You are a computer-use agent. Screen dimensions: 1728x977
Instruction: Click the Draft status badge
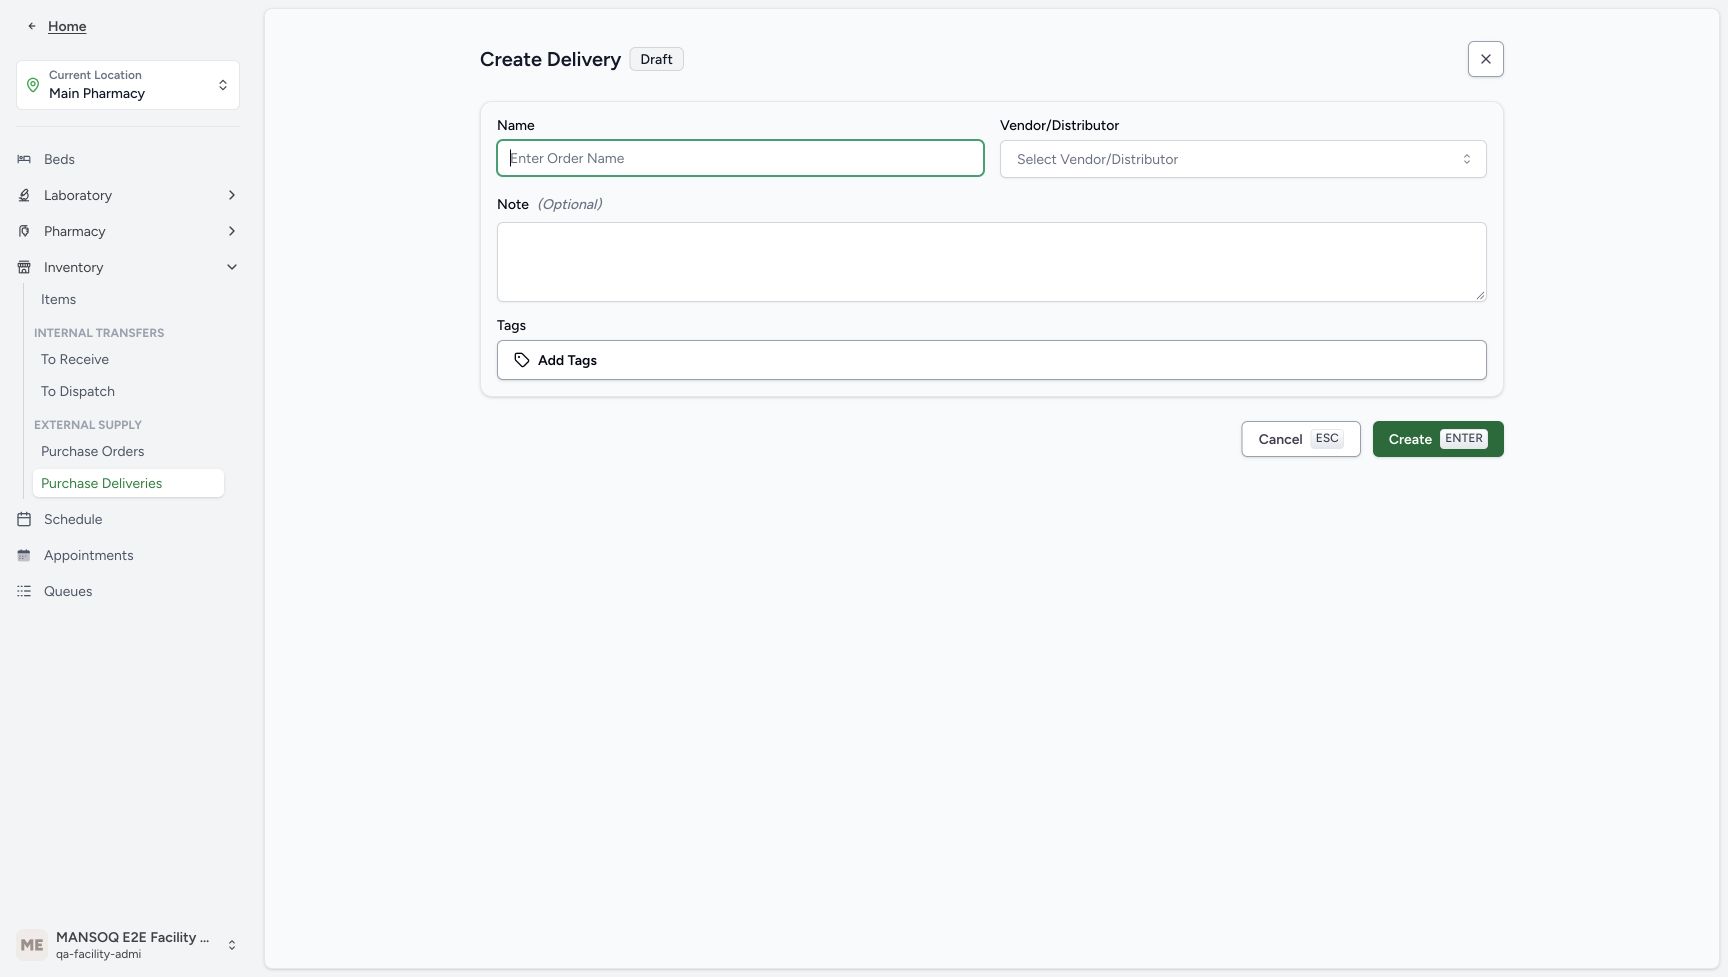click(x=656, y=59)
